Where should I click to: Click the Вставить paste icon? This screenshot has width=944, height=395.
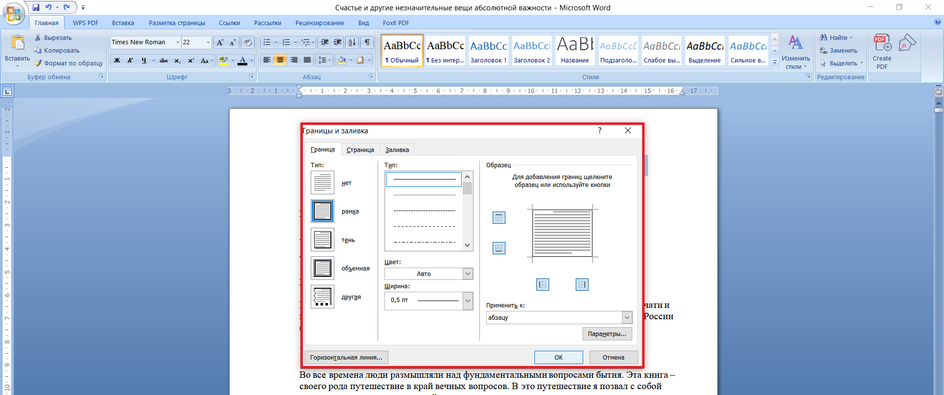click(x=17, y=43)
